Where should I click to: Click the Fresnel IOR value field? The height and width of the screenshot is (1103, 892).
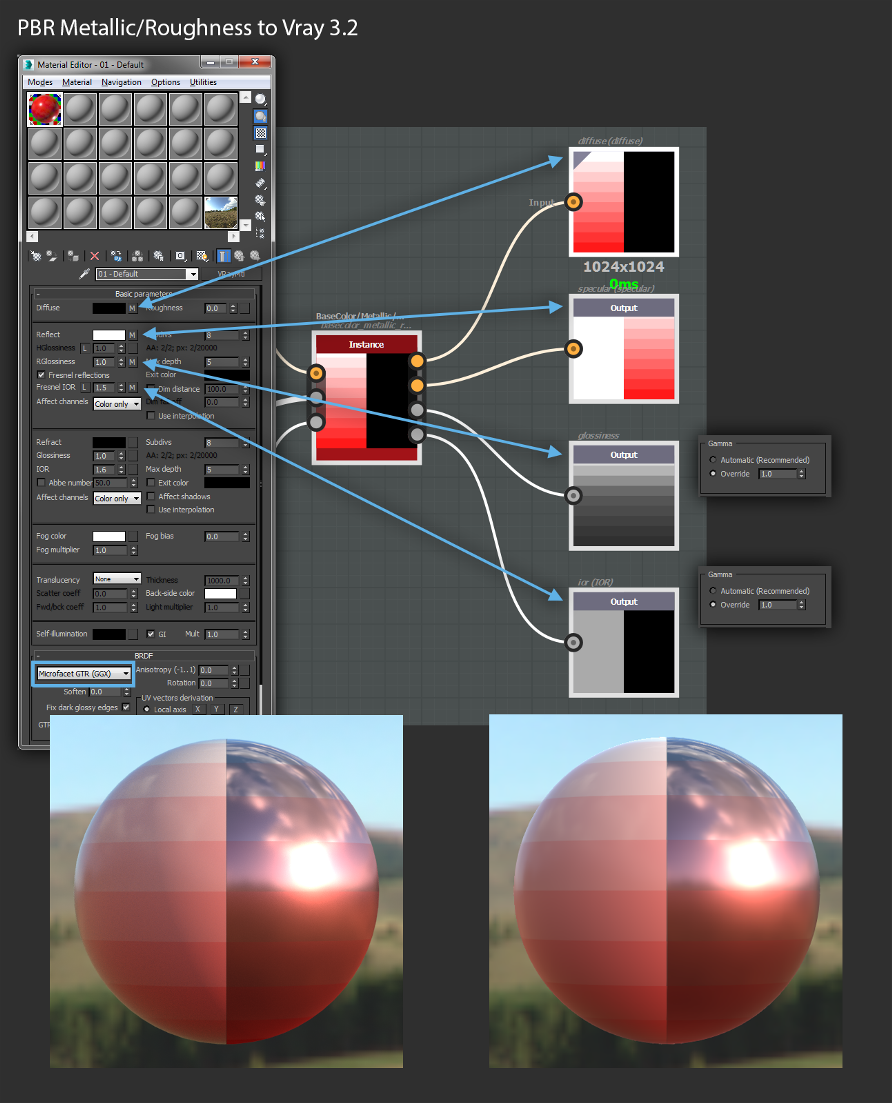pos(103,388)
